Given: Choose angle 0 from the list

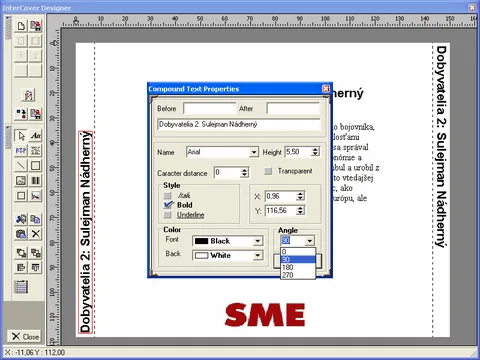Looking at the screenshot, I should (298, 252).
